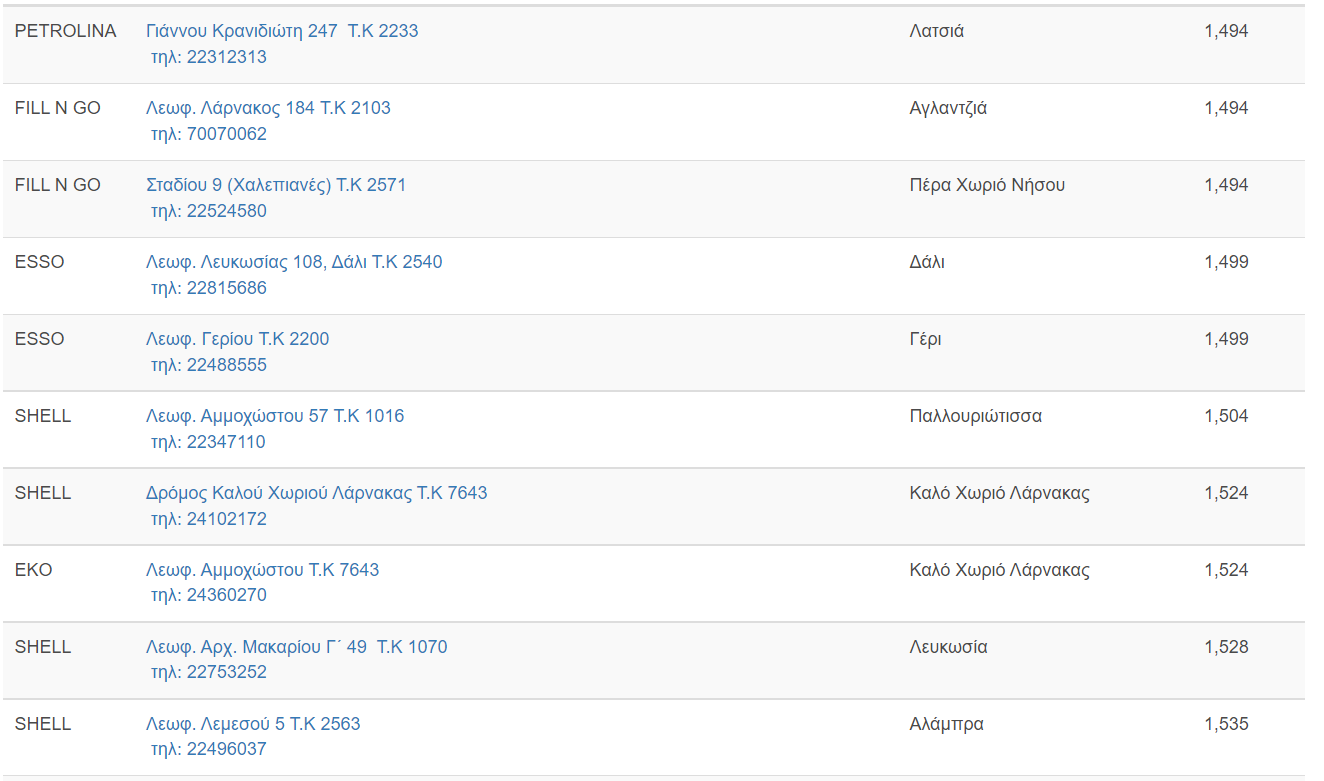Screen dimensions: 1324x781
Task: Click phone number 24360270
Action: [x=227, y=595]
